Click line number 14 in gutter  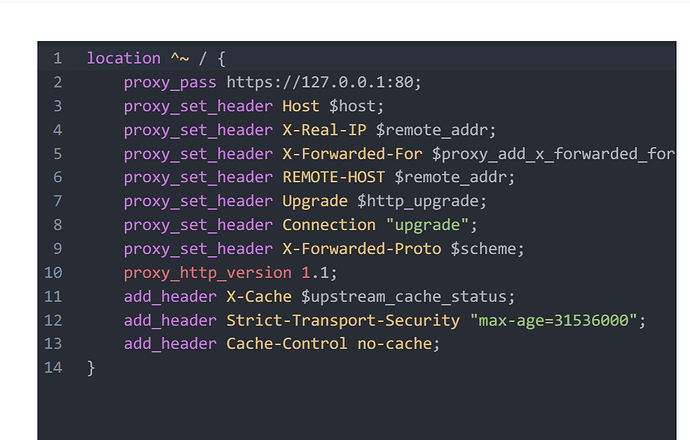[53, 367]
